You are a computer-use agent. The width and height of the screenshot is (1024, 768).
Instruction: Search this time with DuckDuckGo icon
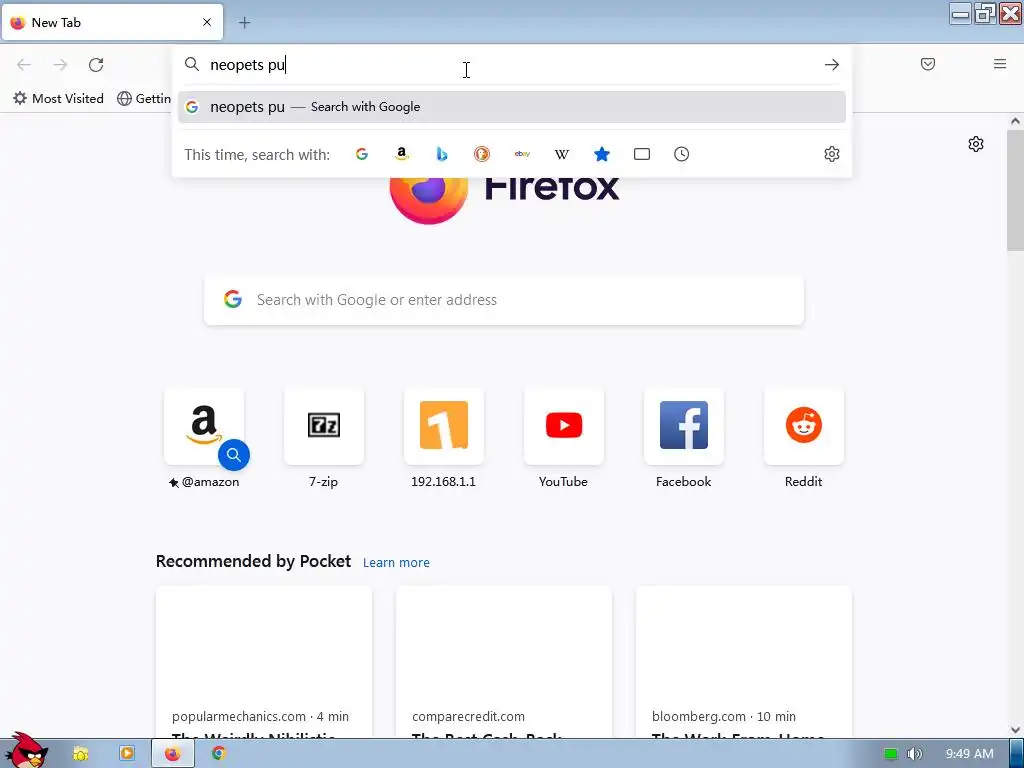[x=482, y=154]
